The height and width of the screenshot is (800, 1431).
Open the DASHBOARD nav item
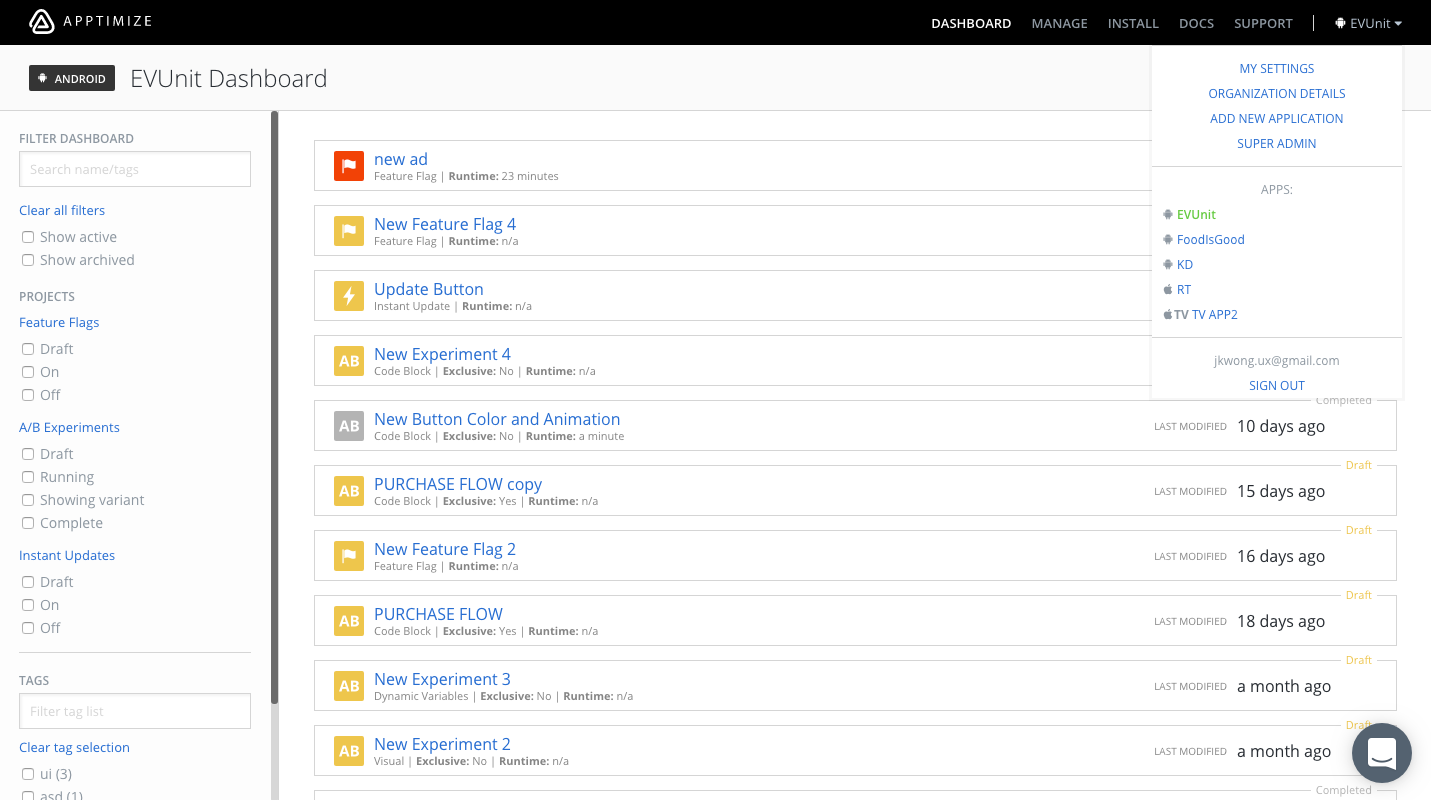pos(971,23)
